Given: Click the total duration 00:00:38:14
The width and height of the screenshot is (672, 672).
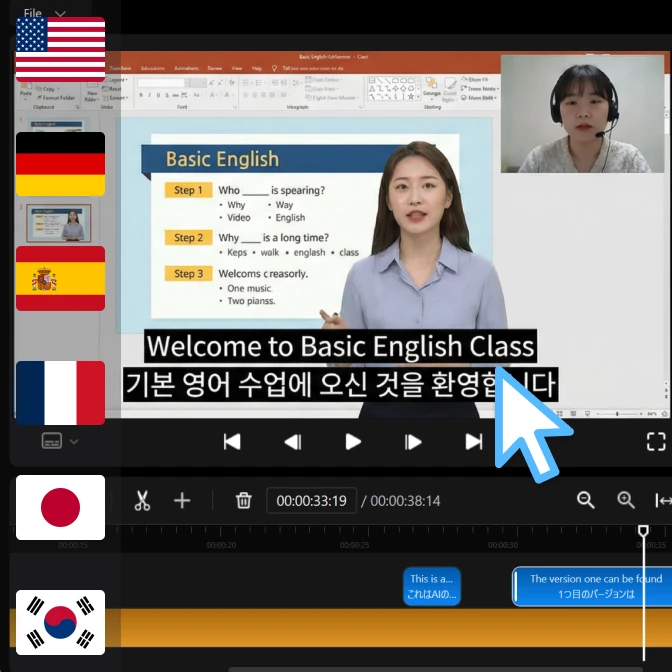Looking at the screenshot, I should click(x=405, y=501).
